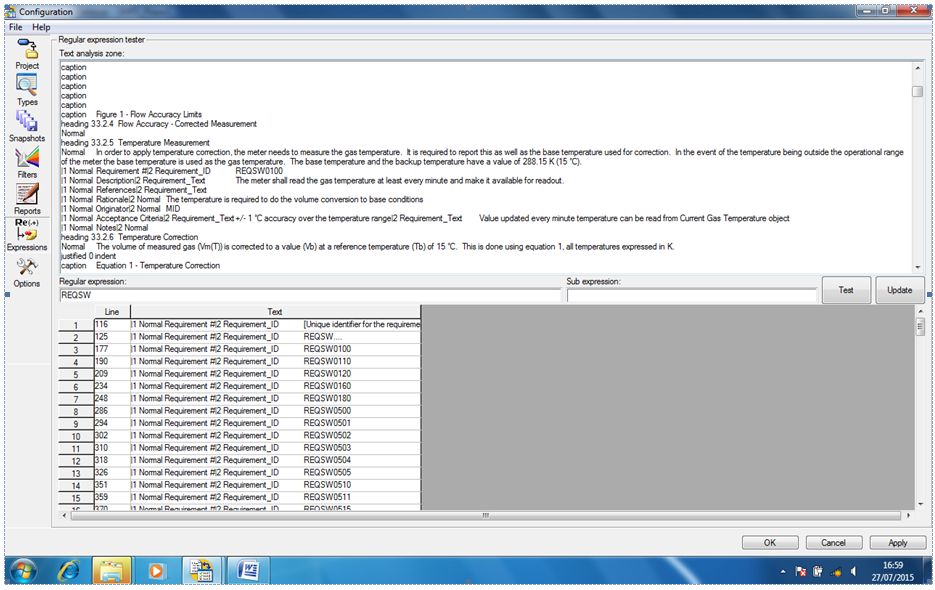Open the Project section icon
The height and width of the screenshot is (590, 935).
click(x=27, y=49)
